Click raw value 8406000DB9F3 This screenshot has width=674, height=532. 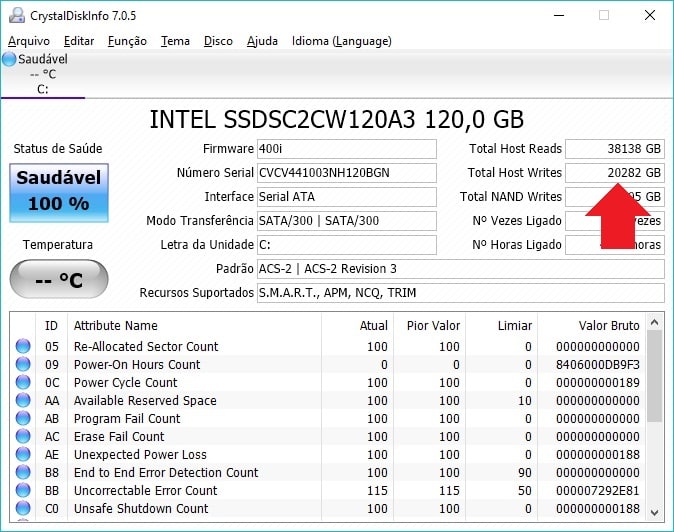point(597,365)
